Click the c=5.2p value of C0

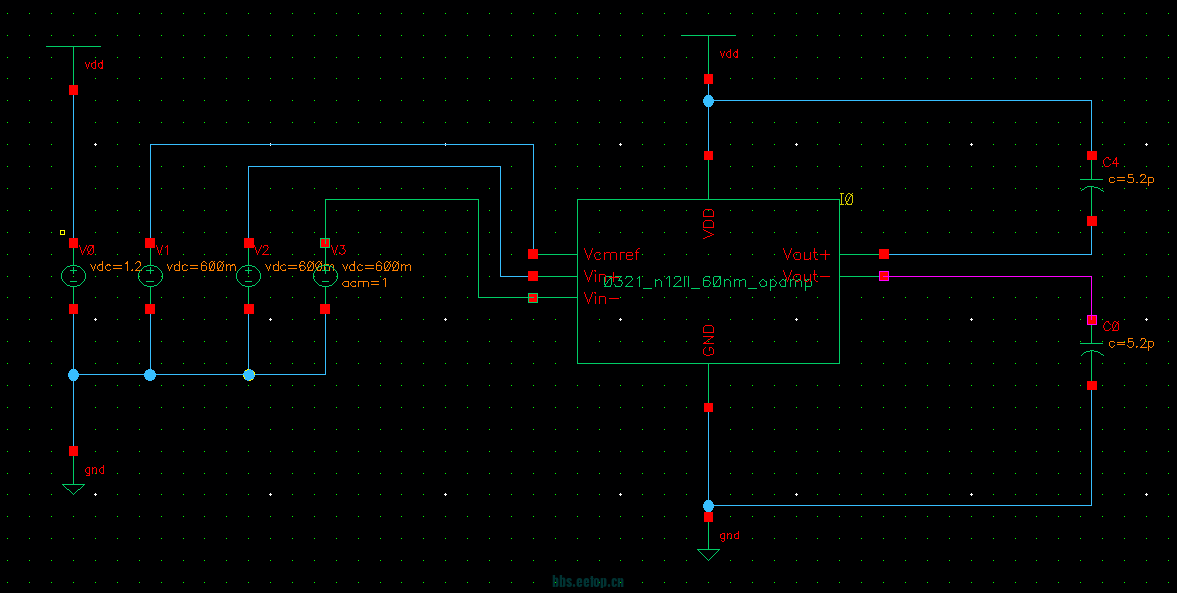click(x=1131, y=344)
